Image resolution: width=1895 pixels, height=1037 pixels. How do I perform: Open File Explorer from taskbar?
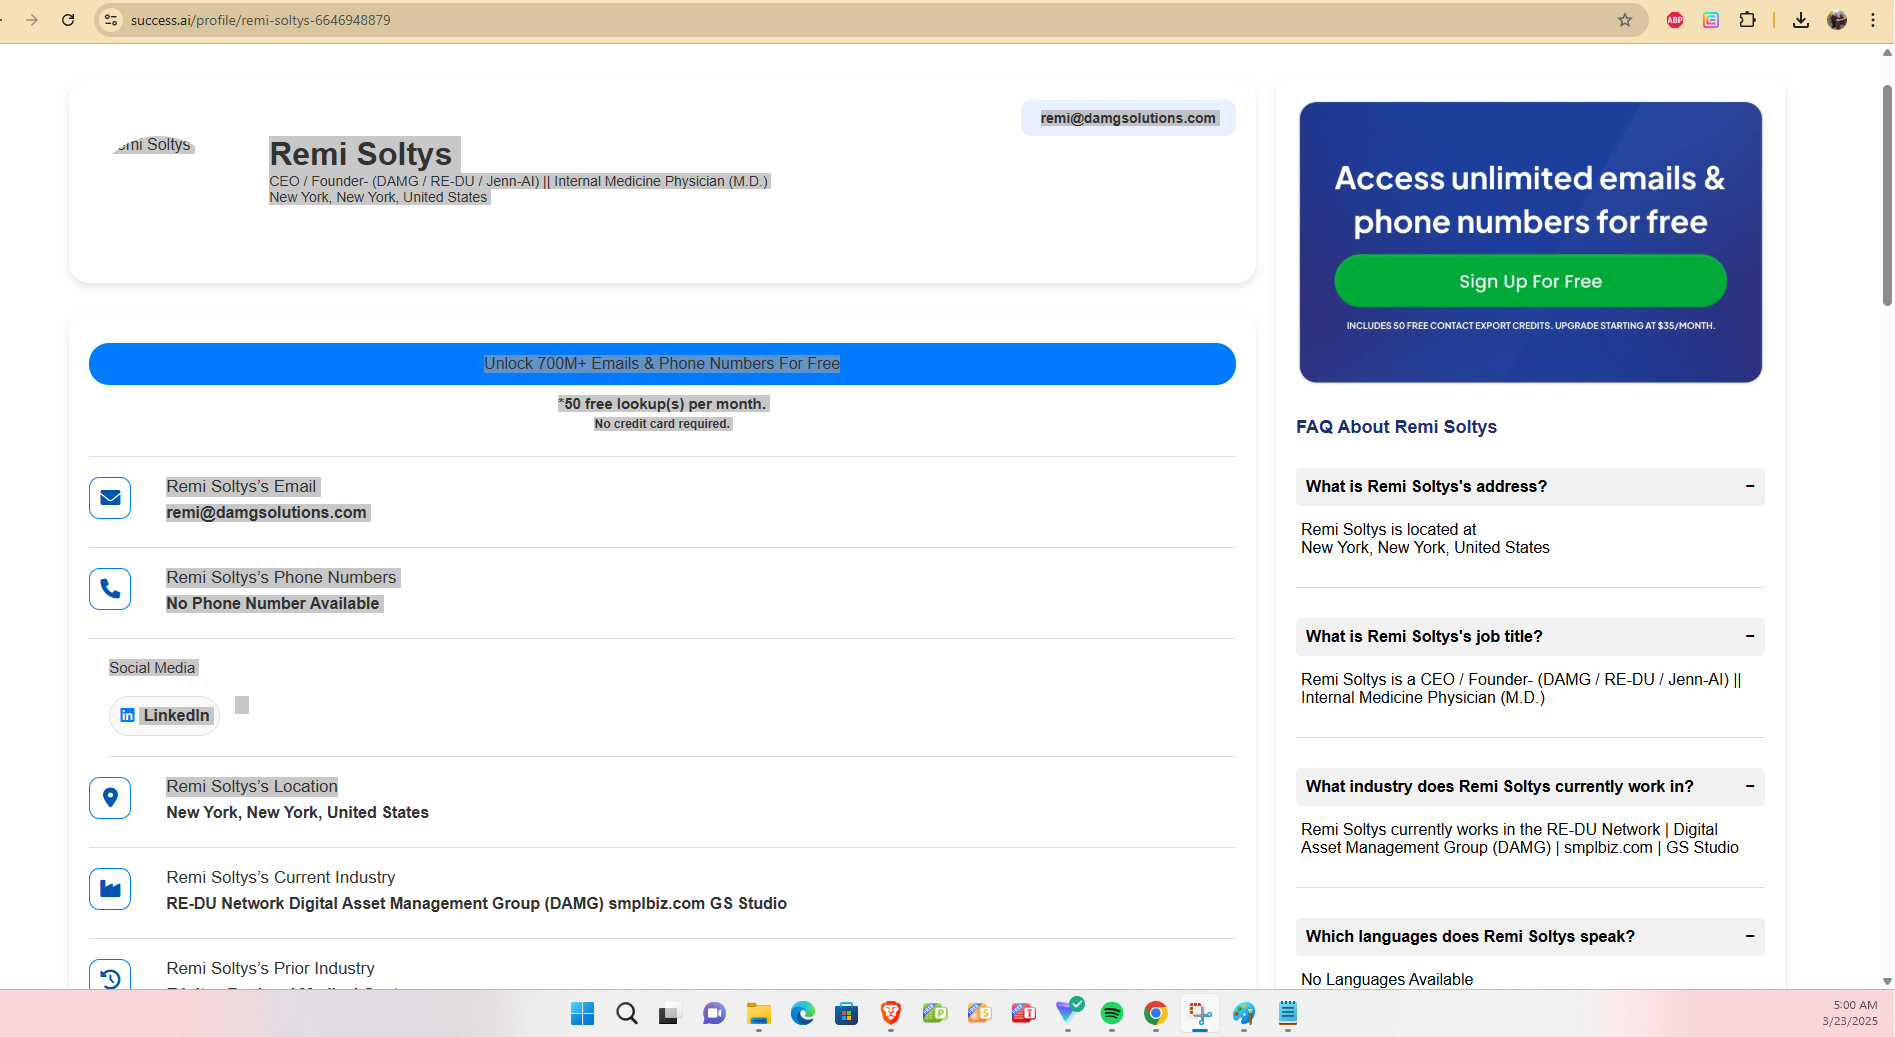tap(759, 1014)
